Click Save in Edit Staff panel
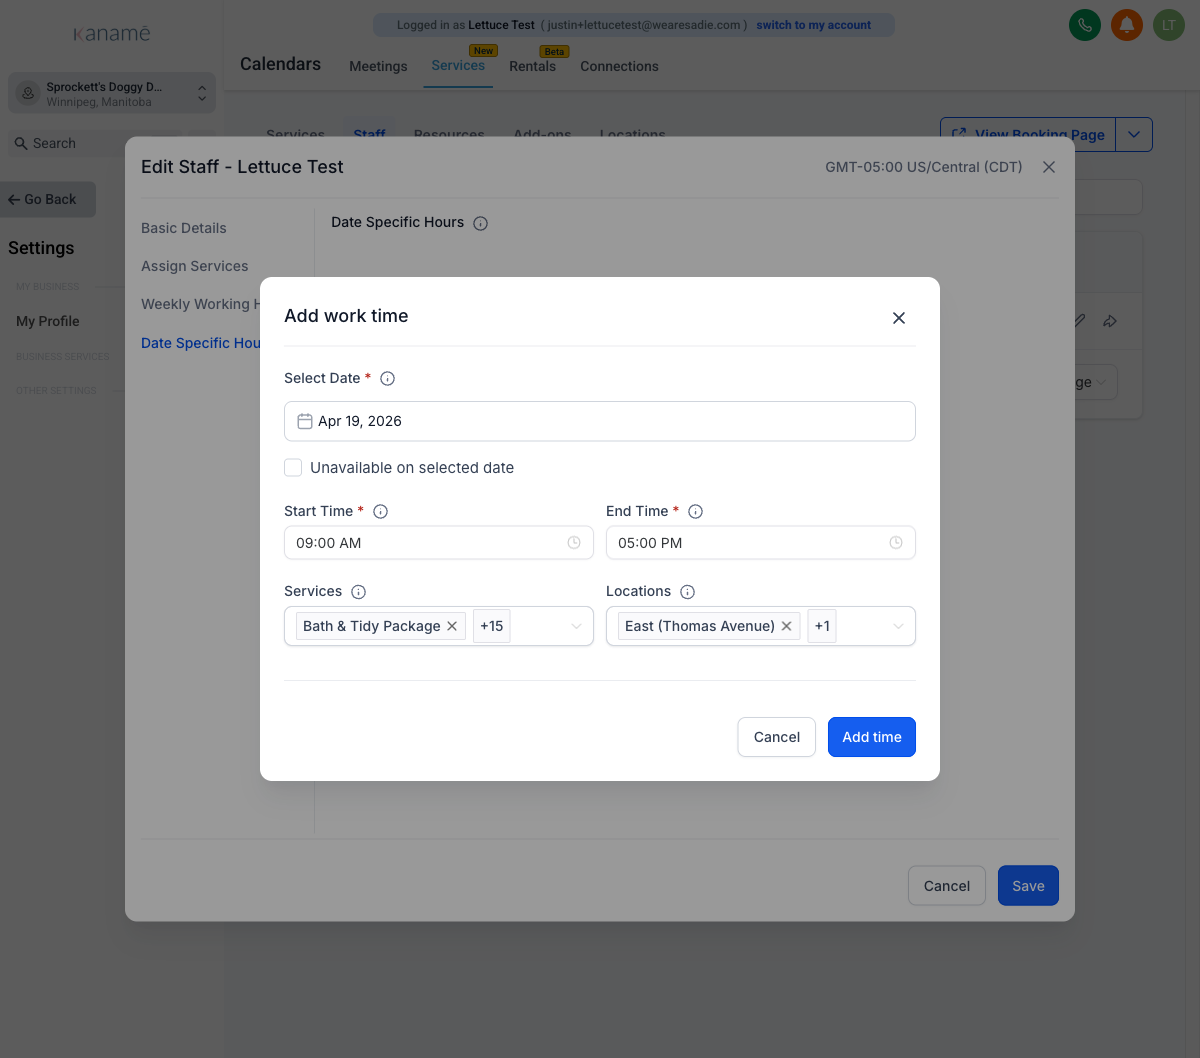 click(x=1028, y=886)
